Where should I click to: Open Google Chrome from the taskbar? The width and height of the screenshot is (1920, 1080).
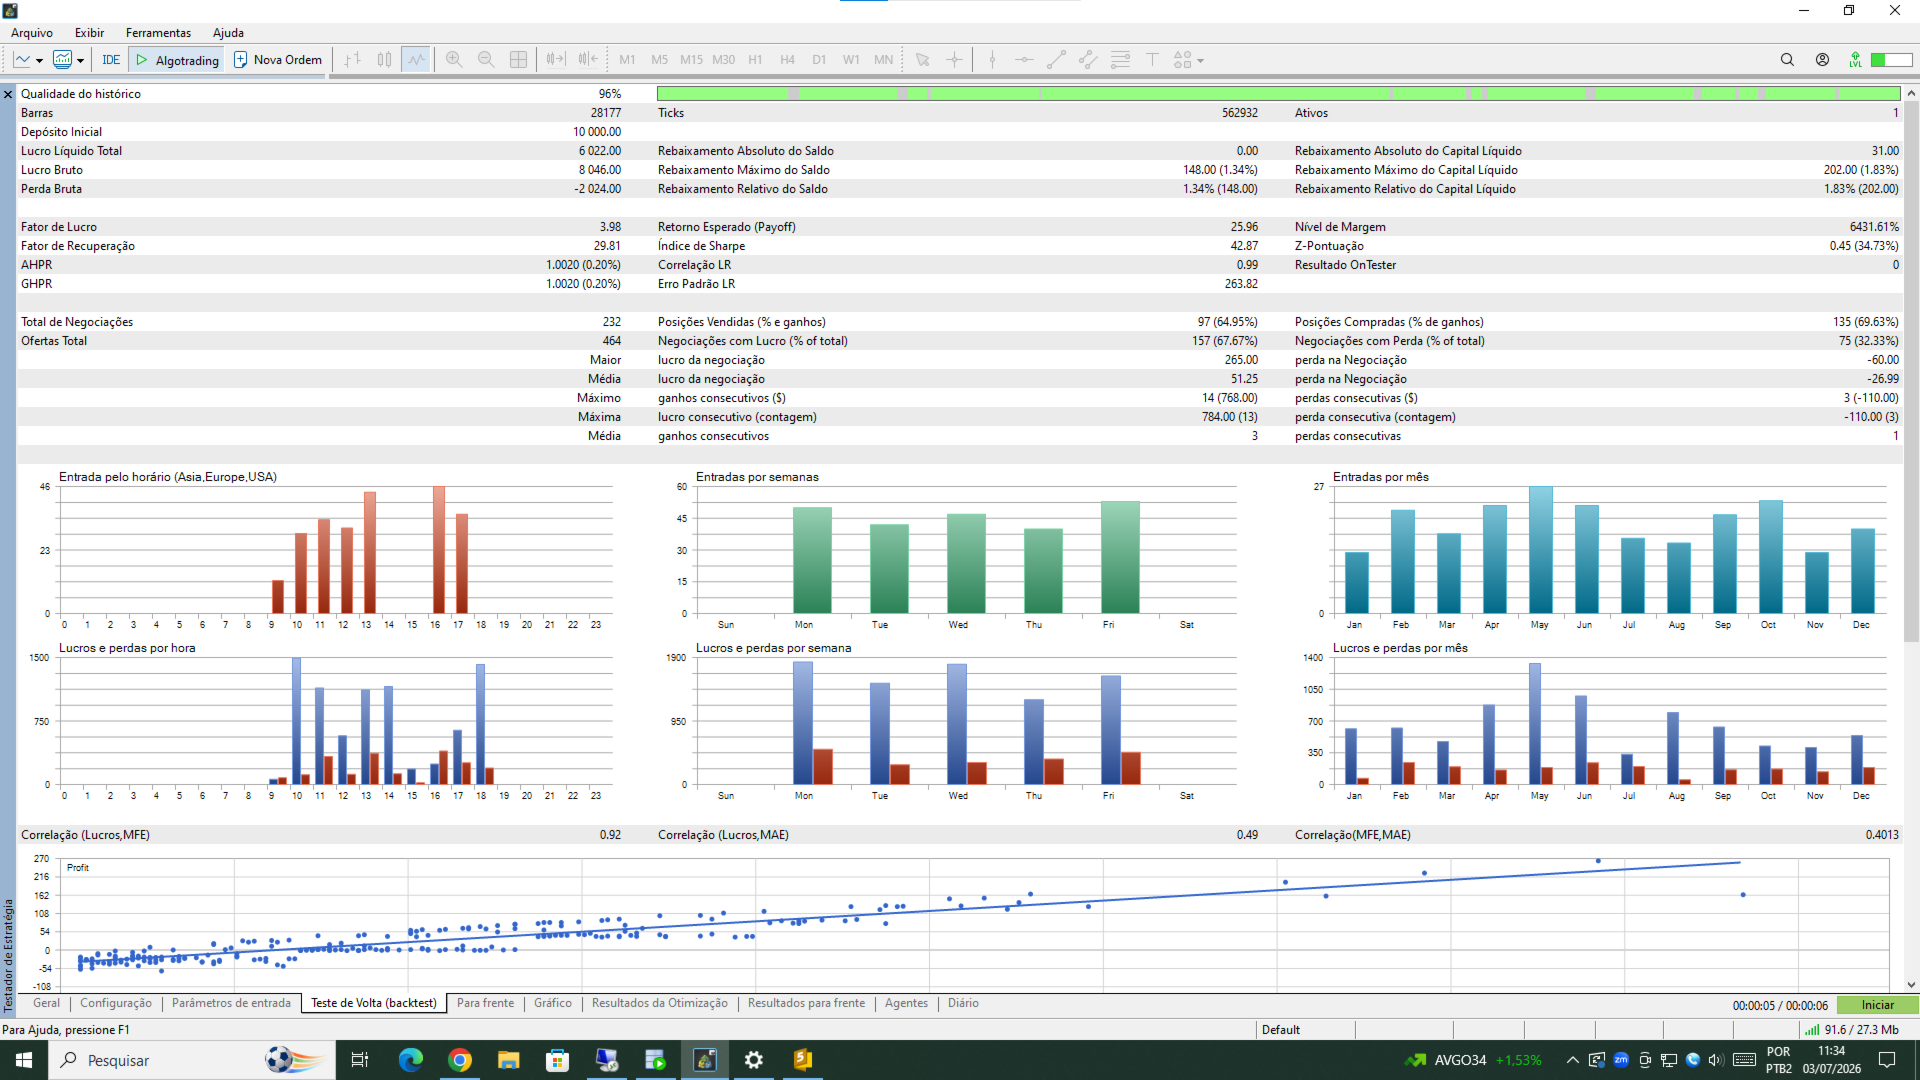(460, 1060)
